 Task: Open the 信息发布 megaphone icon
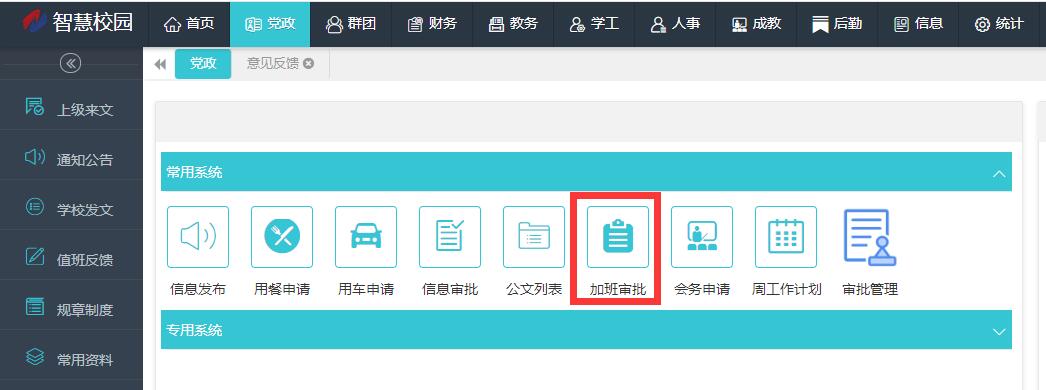coord(197,237)
